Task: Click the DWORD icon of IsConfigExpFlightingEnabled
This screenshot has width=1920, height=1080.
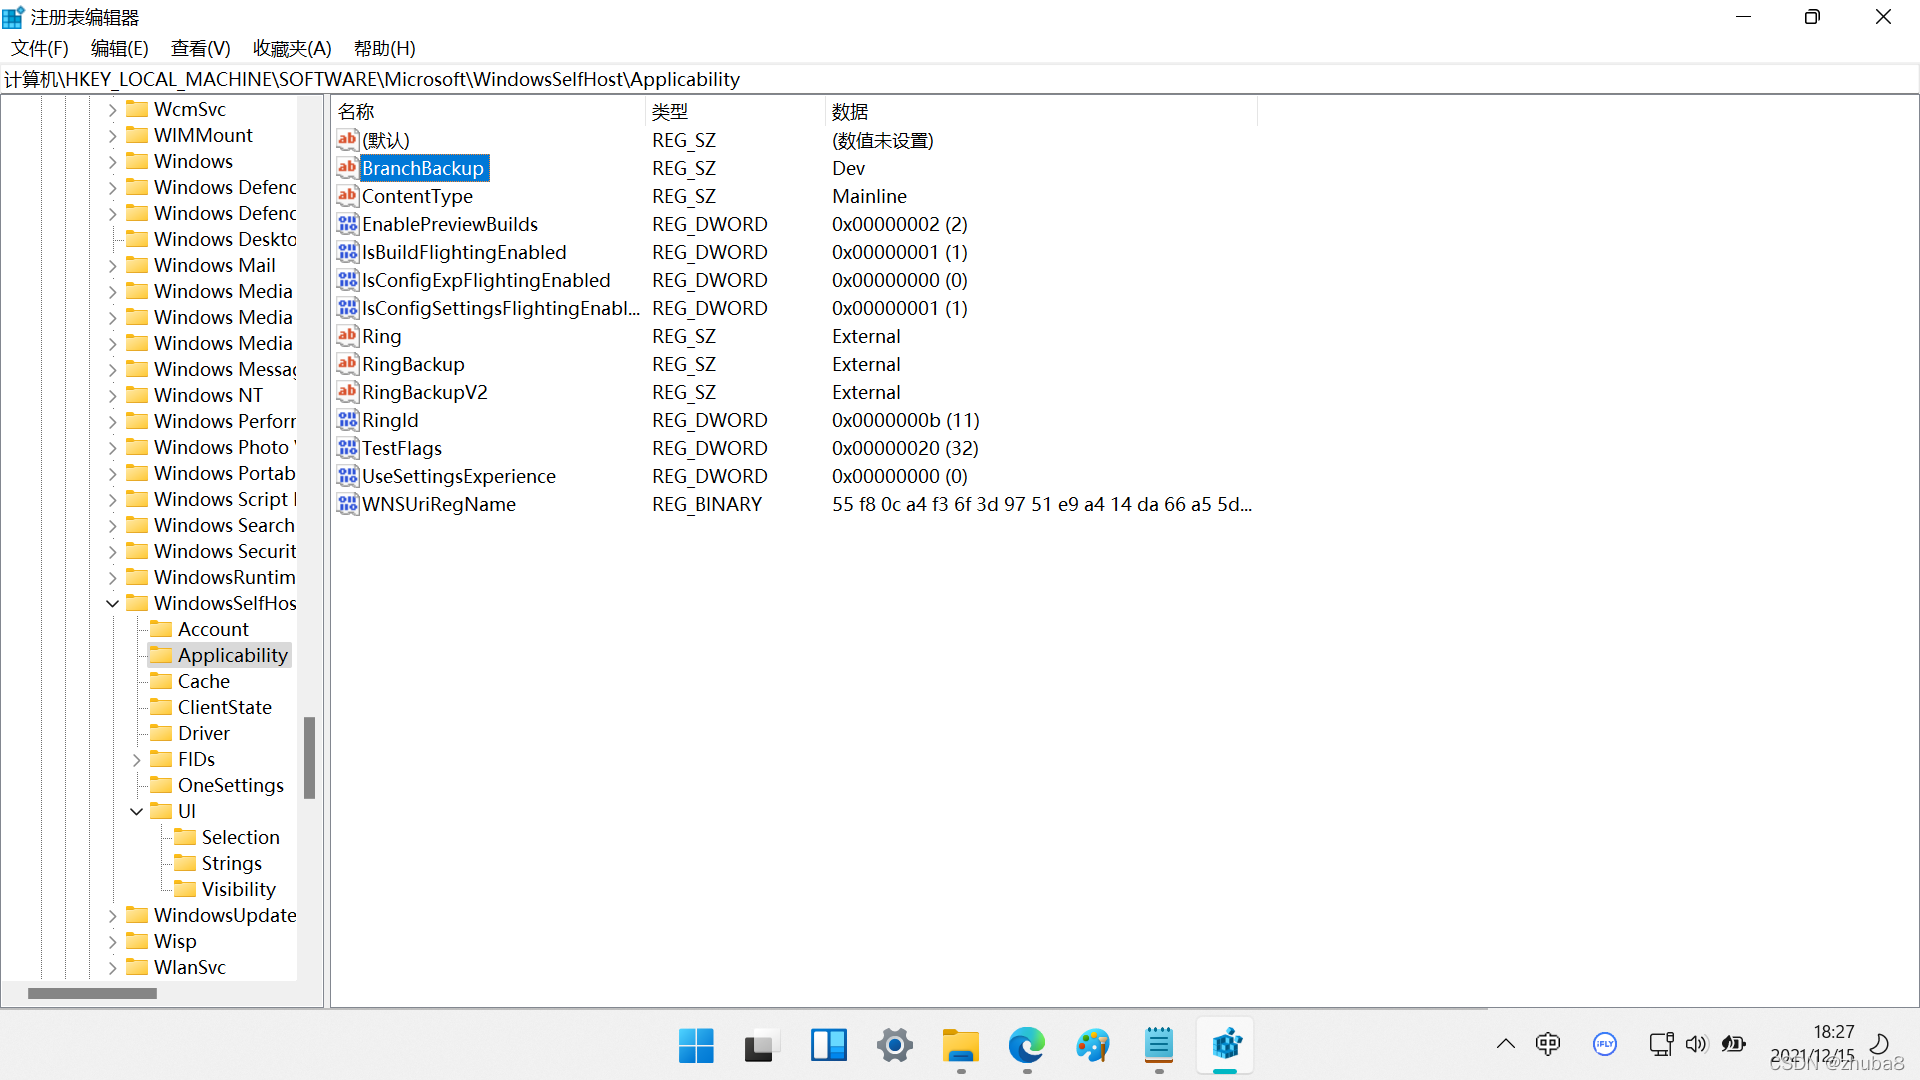Action: coord(347,280)
